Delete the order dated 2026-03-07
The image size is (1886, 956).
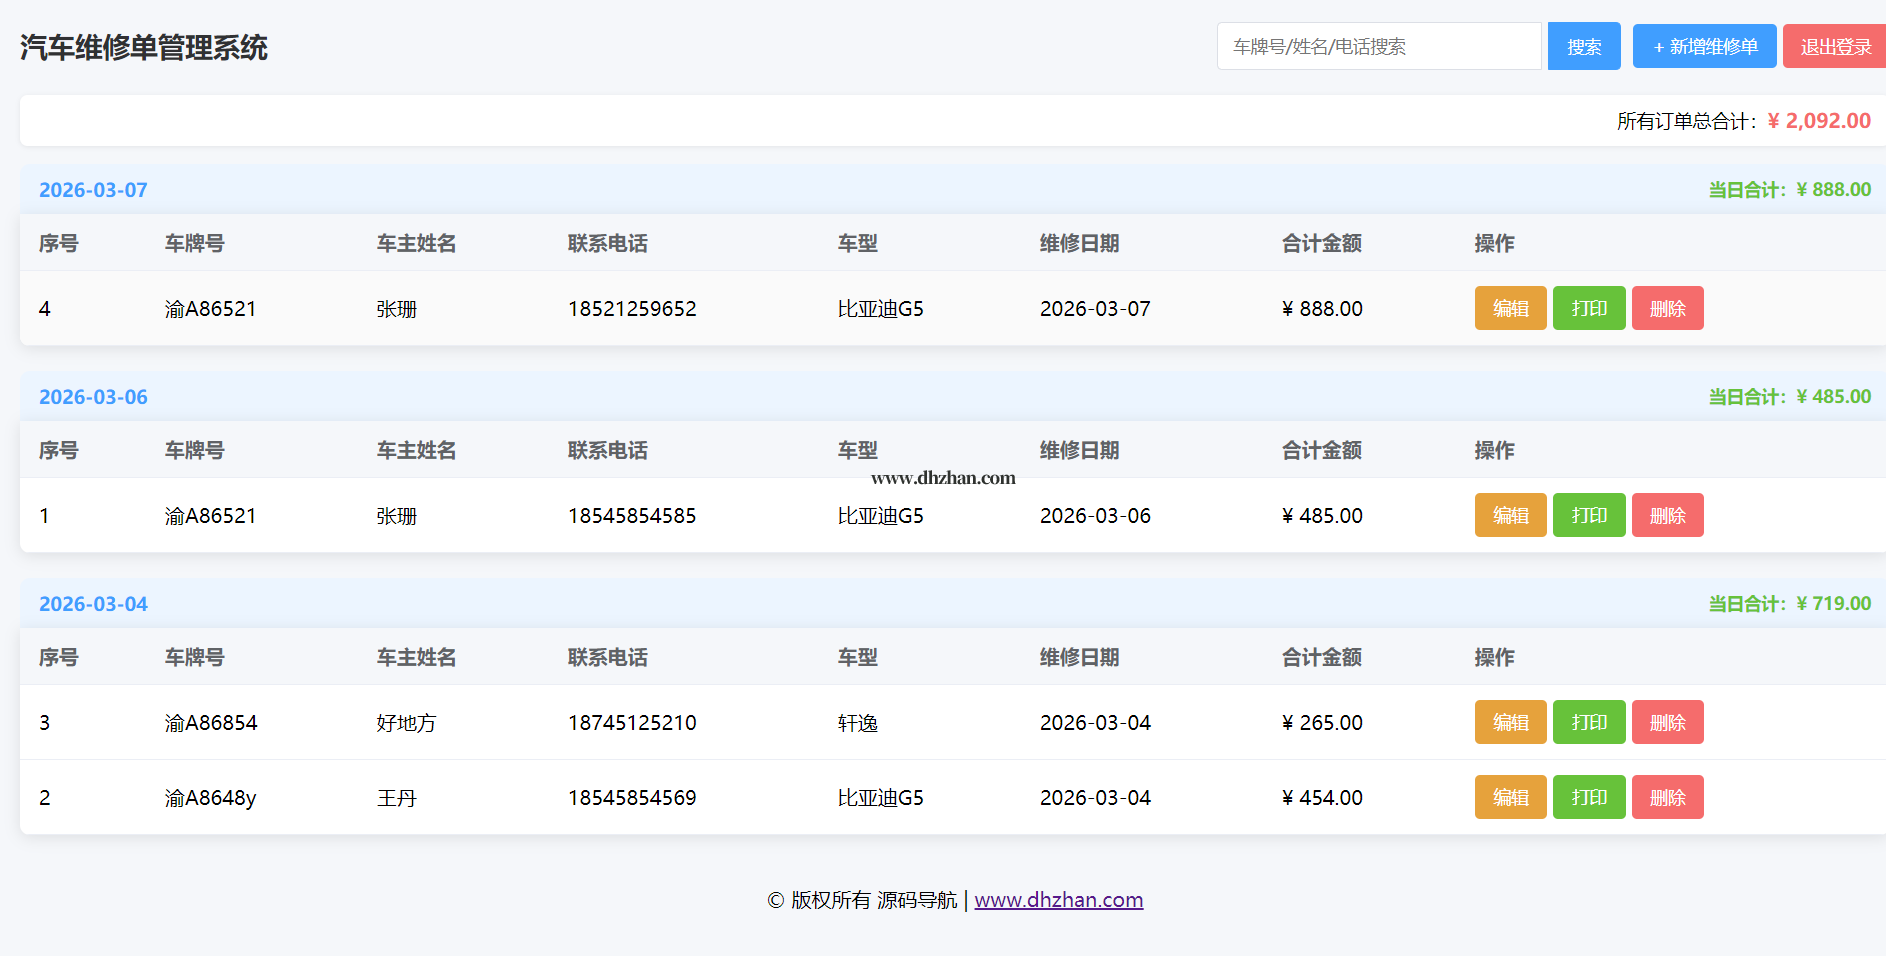(1667, 308)
